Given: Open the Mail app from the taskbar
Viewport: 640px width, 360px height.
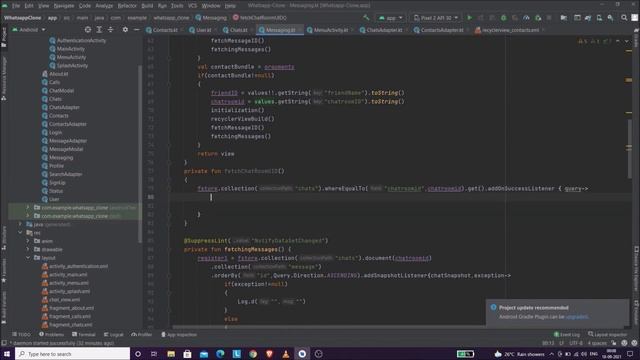Looking at the screenshot, I should click(x=204, y=354).
